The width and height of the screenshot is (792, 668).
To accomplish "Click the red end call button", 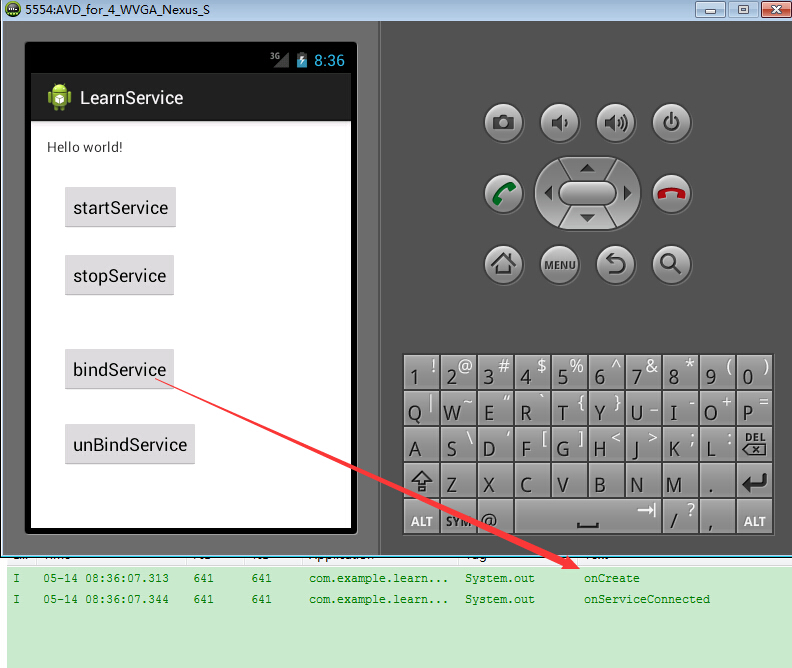I will pos(671,194).
